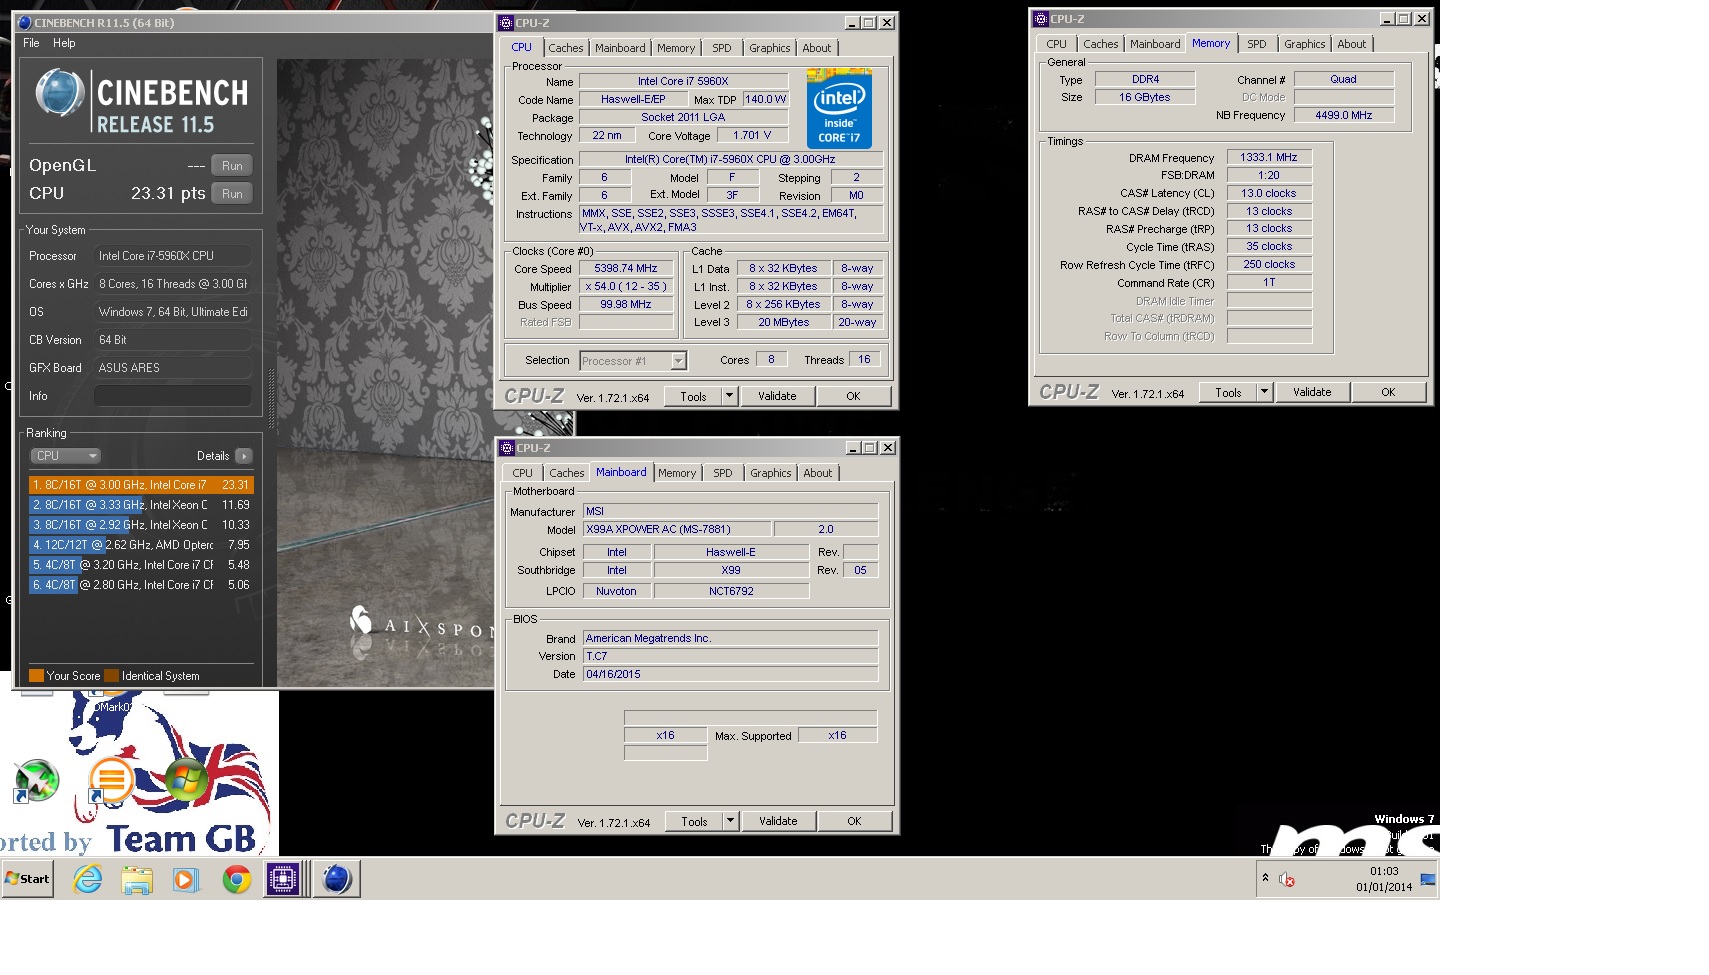The width and height of the screenshot is (1709, 975).
Task: Open Tools dropdown arrow in CPU-Z Mainboard window
Action: click(x=731, y=821)
